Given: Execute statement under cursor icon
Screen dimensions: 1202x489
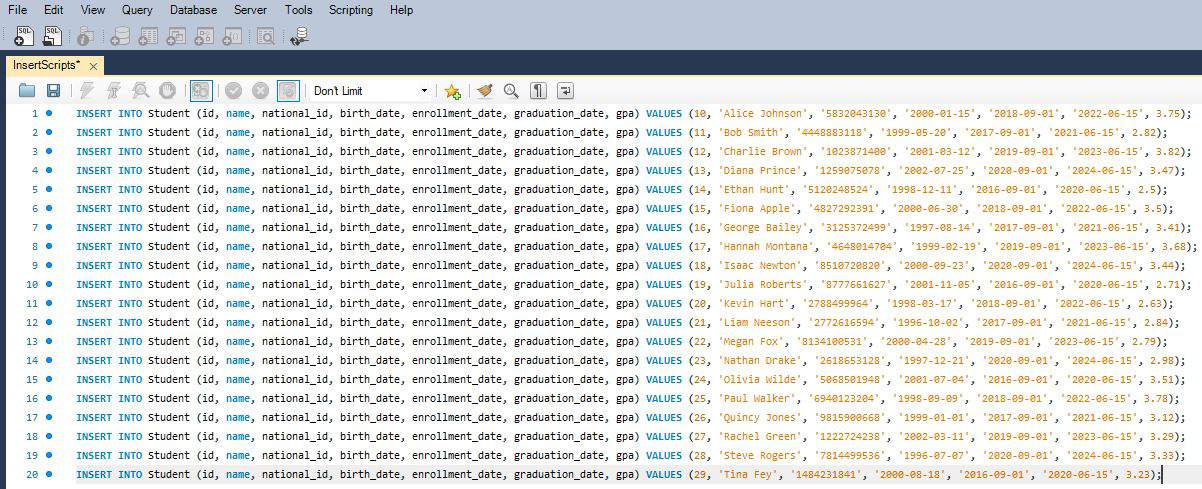Looking at the screenshot, I should point(114,91).
